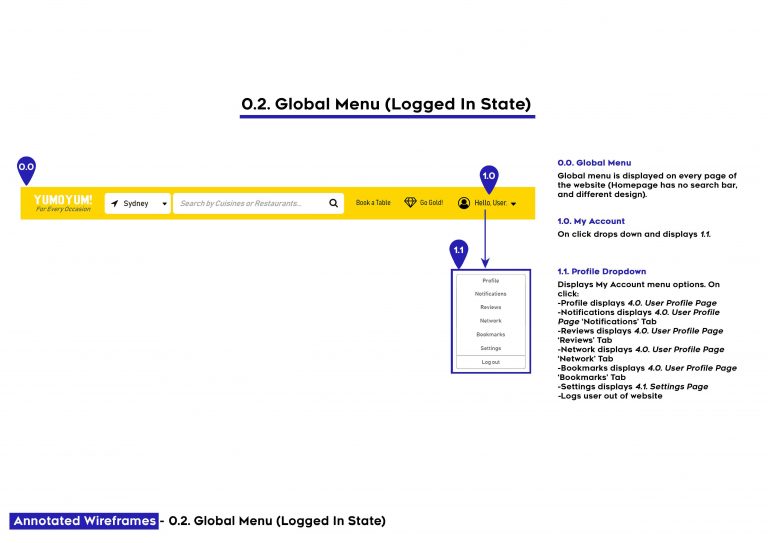The image size is (768, 543).
Task: Click the 'Hello, User' greeting text
Action: 490,203
